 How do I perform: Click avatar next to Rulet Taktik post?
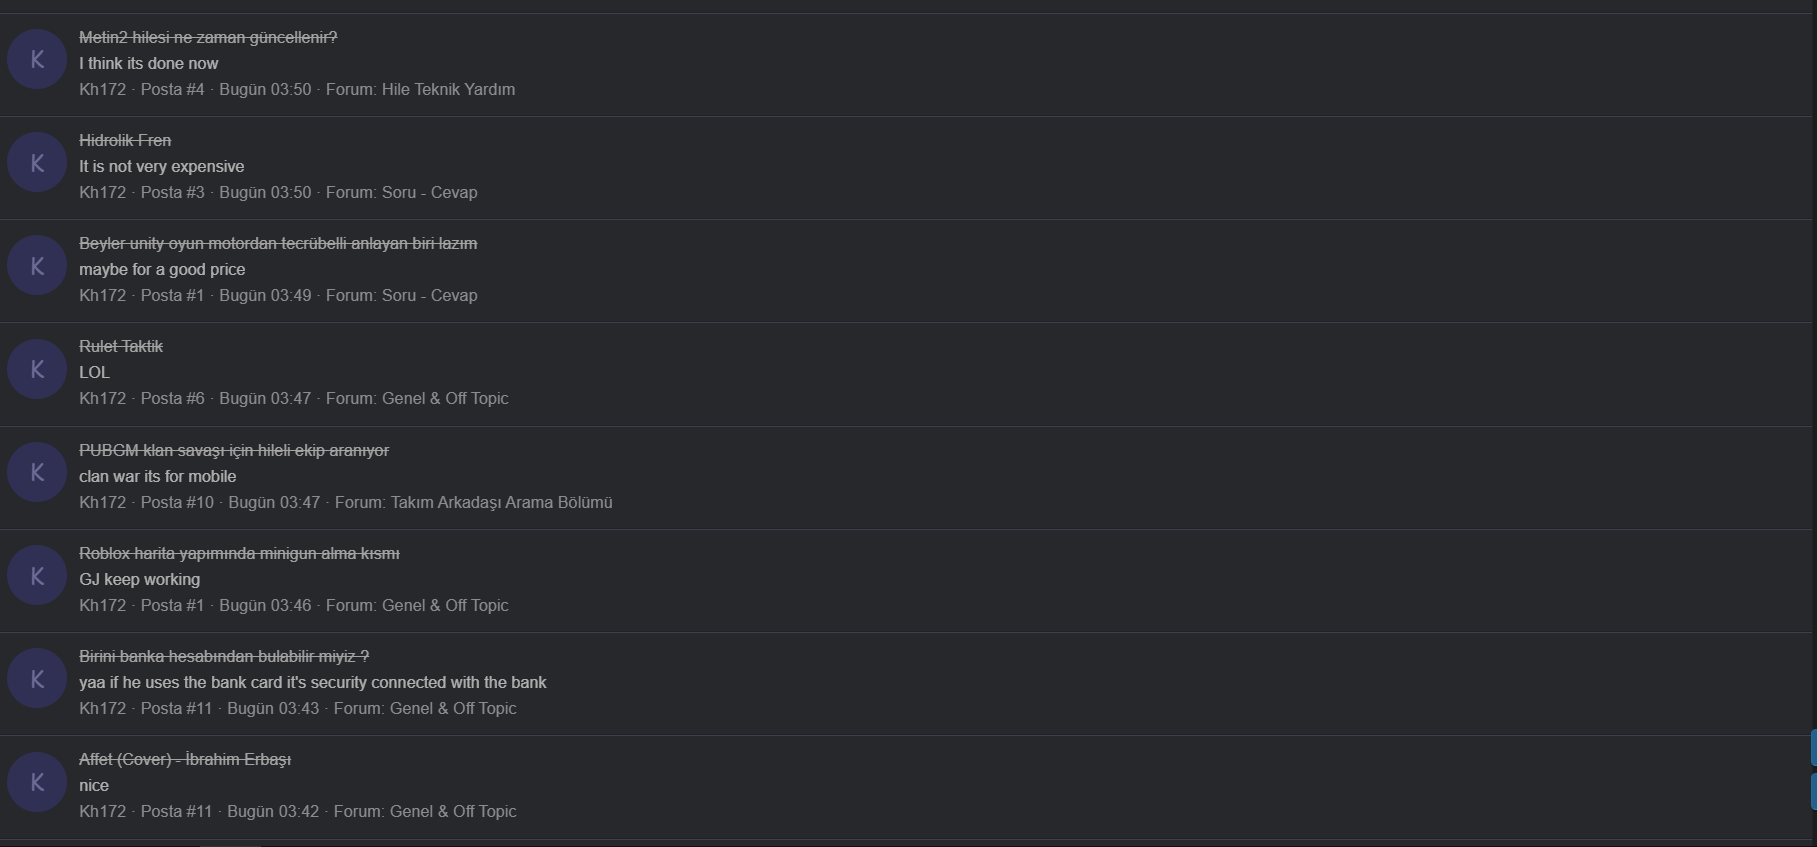[37, 369]
